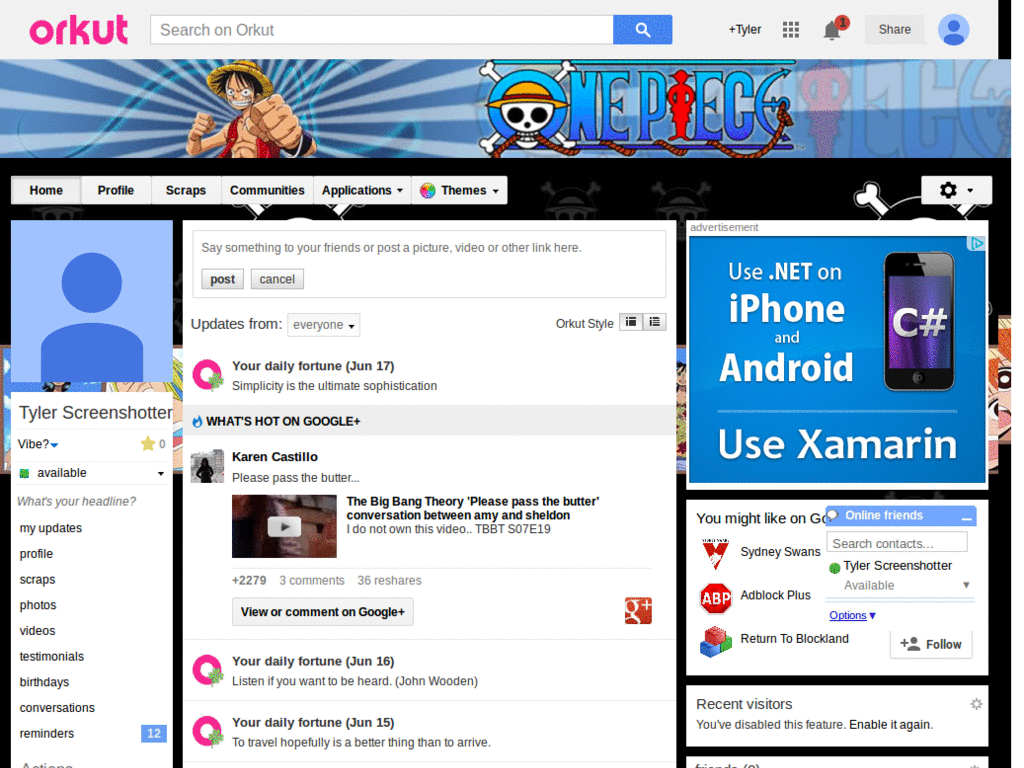Open the Google apps grid icon
Image resolution: width=1024 pixels, height=768 pixels.
(x=791, y=29)
